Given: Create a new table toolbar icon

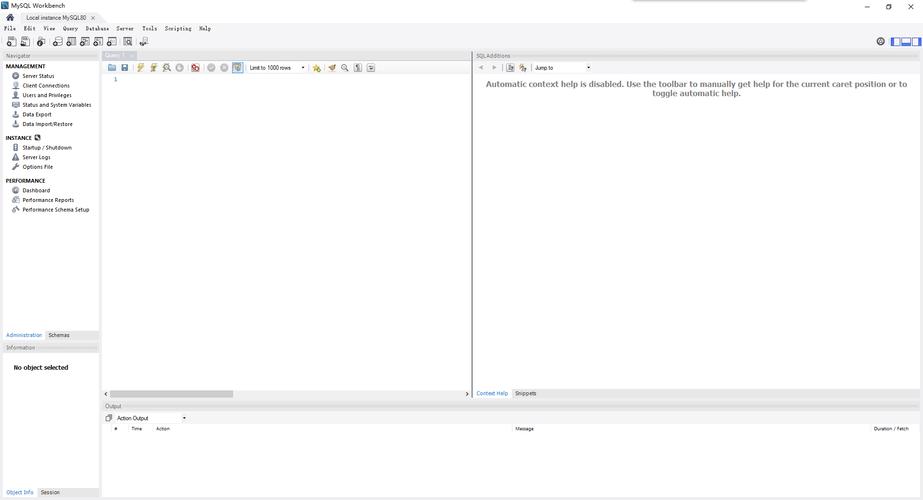Looking at the screenshot, I should click(x=71, y=42).
